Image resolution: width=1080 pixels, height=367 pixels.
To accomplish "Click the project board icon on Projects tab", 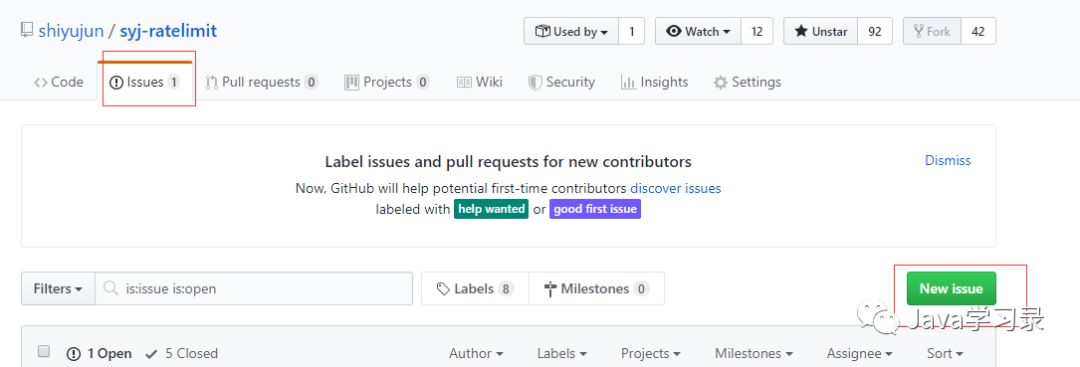I will (352, 83).
